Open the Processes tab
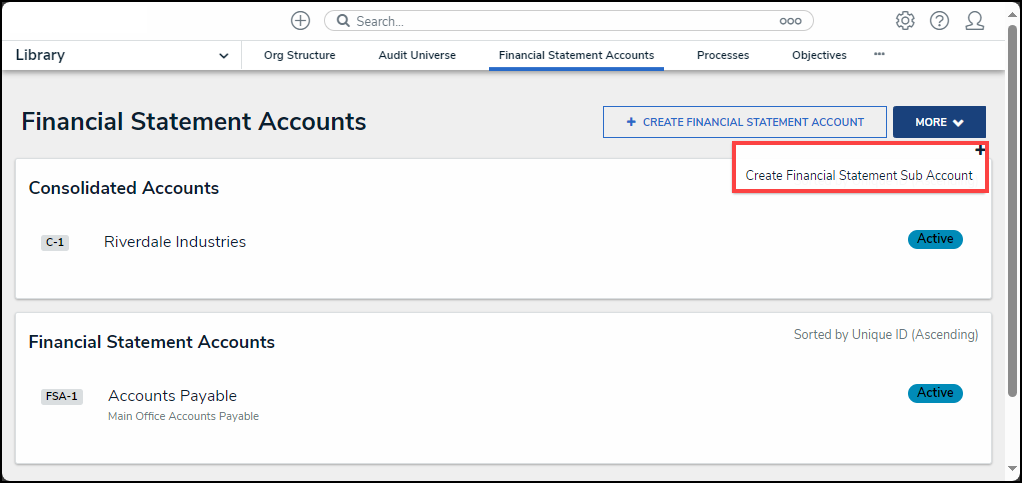The image size is (1022, 483). 723,56
